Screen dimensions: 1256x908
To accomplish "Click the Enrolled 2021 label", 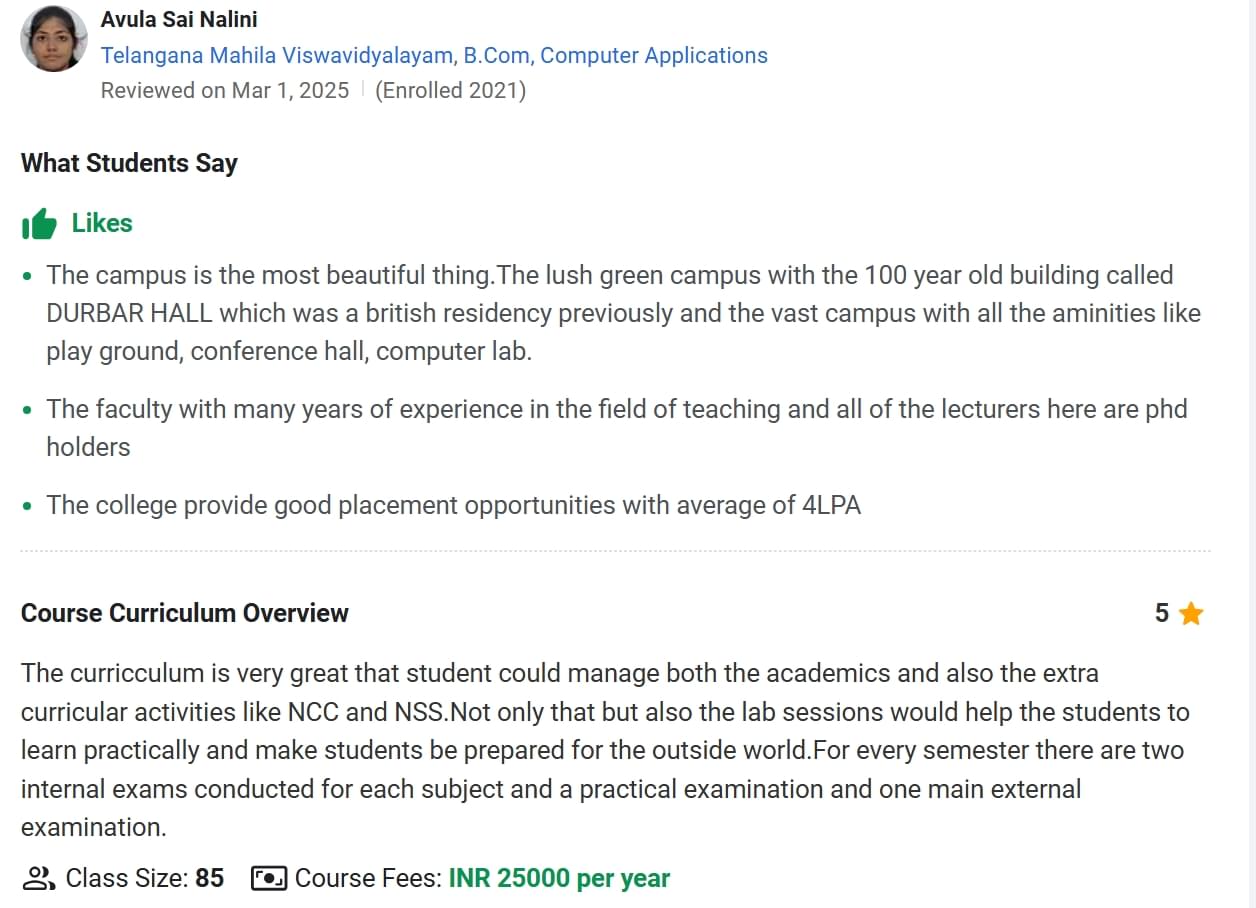I will [450, 90].
